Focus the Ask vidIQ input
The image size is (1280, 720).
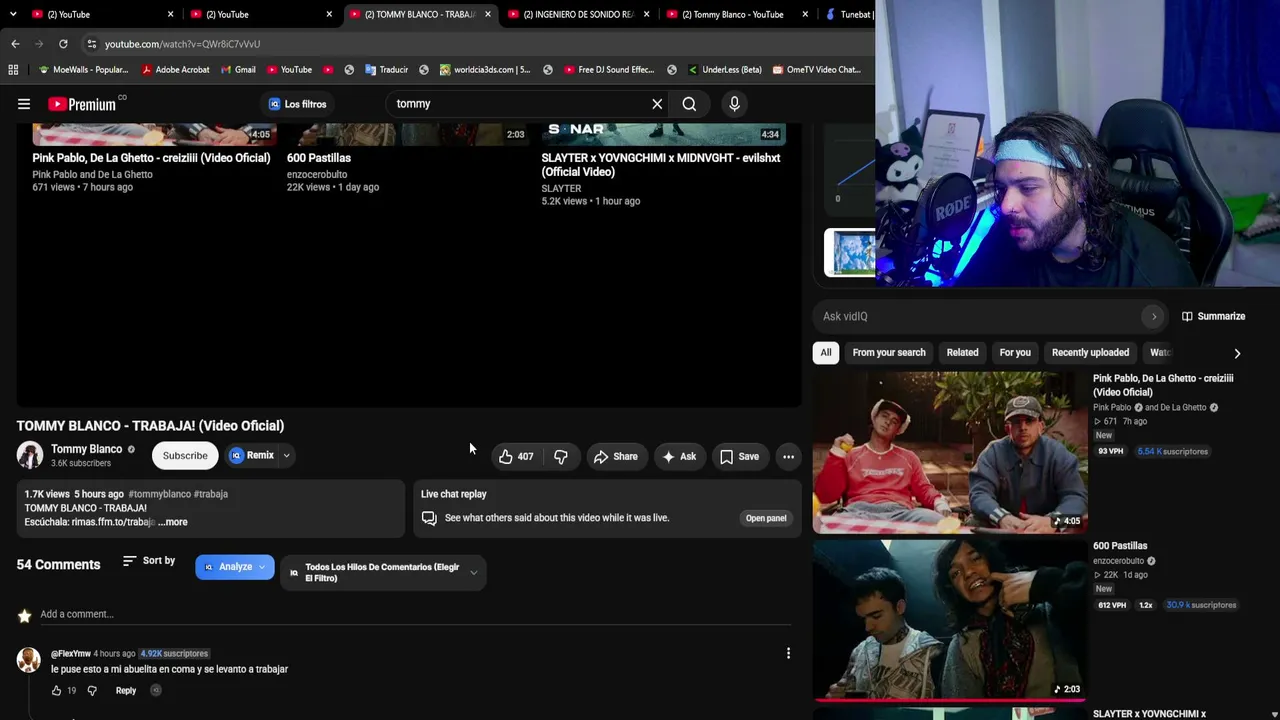tap(980, 316)
